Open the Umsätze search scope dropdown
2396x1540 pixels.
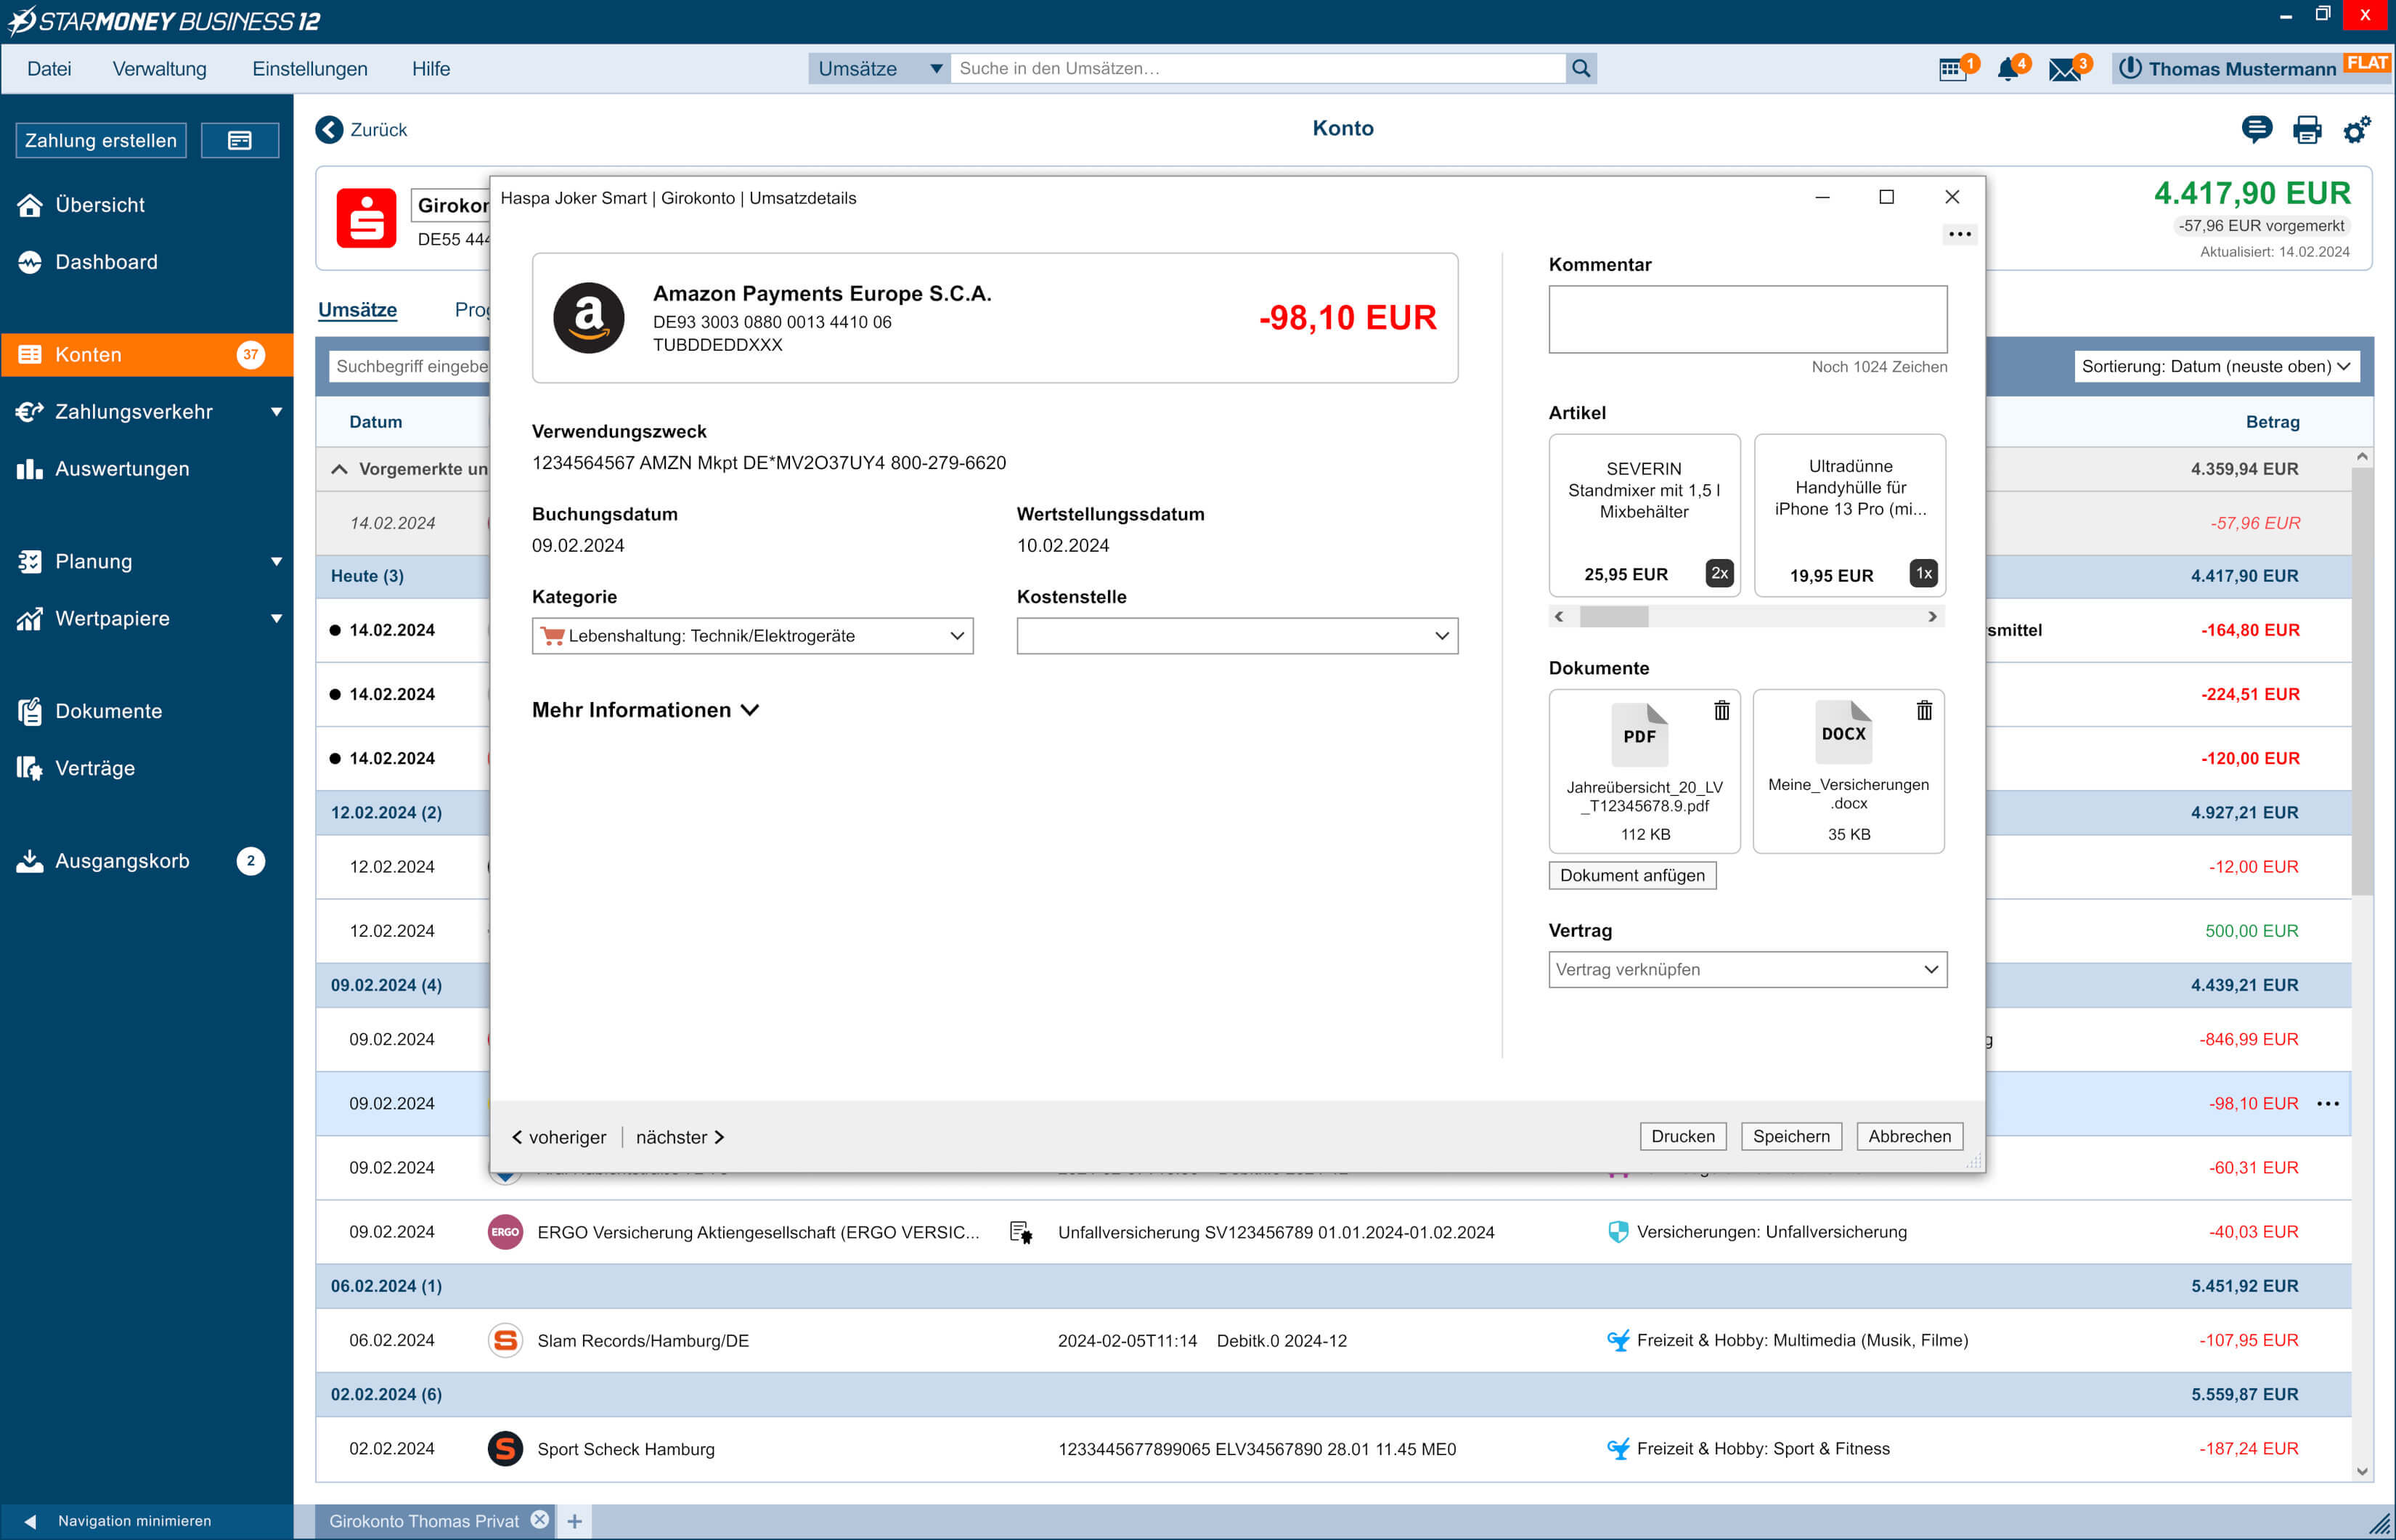click(x=880, y=68)
